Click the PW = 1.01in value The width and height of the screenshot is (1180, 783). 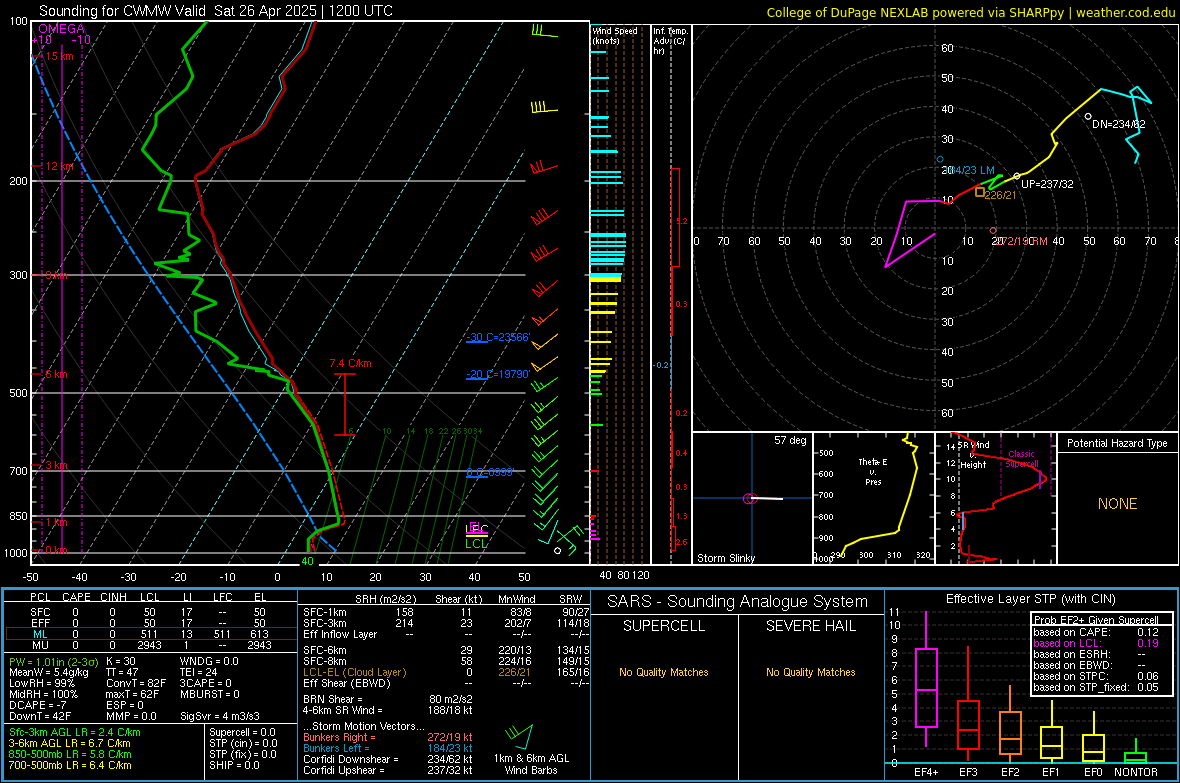pyautogui.click(x=53, y=662)
